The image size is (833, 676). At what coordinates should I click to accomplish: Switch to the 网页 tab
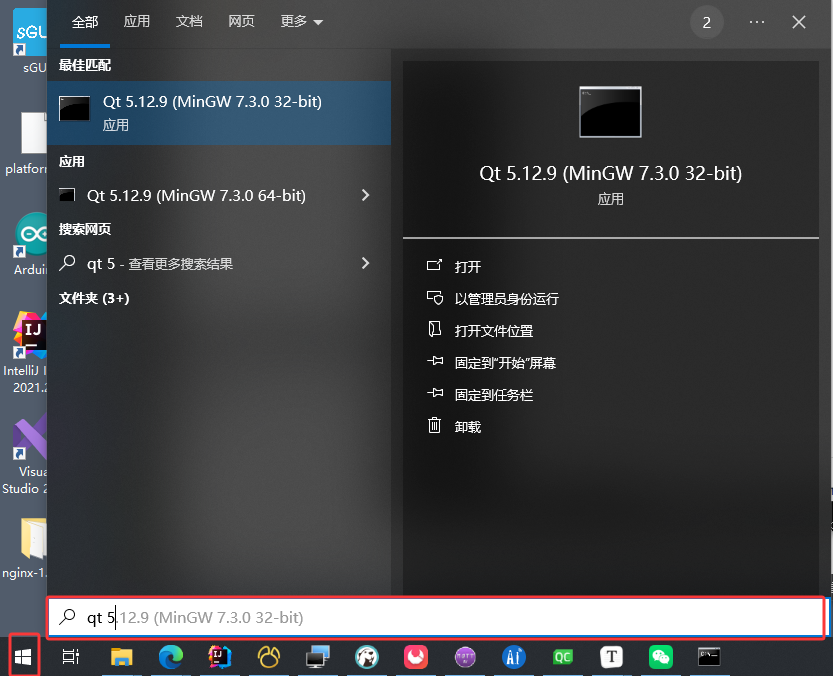[241, 22]
